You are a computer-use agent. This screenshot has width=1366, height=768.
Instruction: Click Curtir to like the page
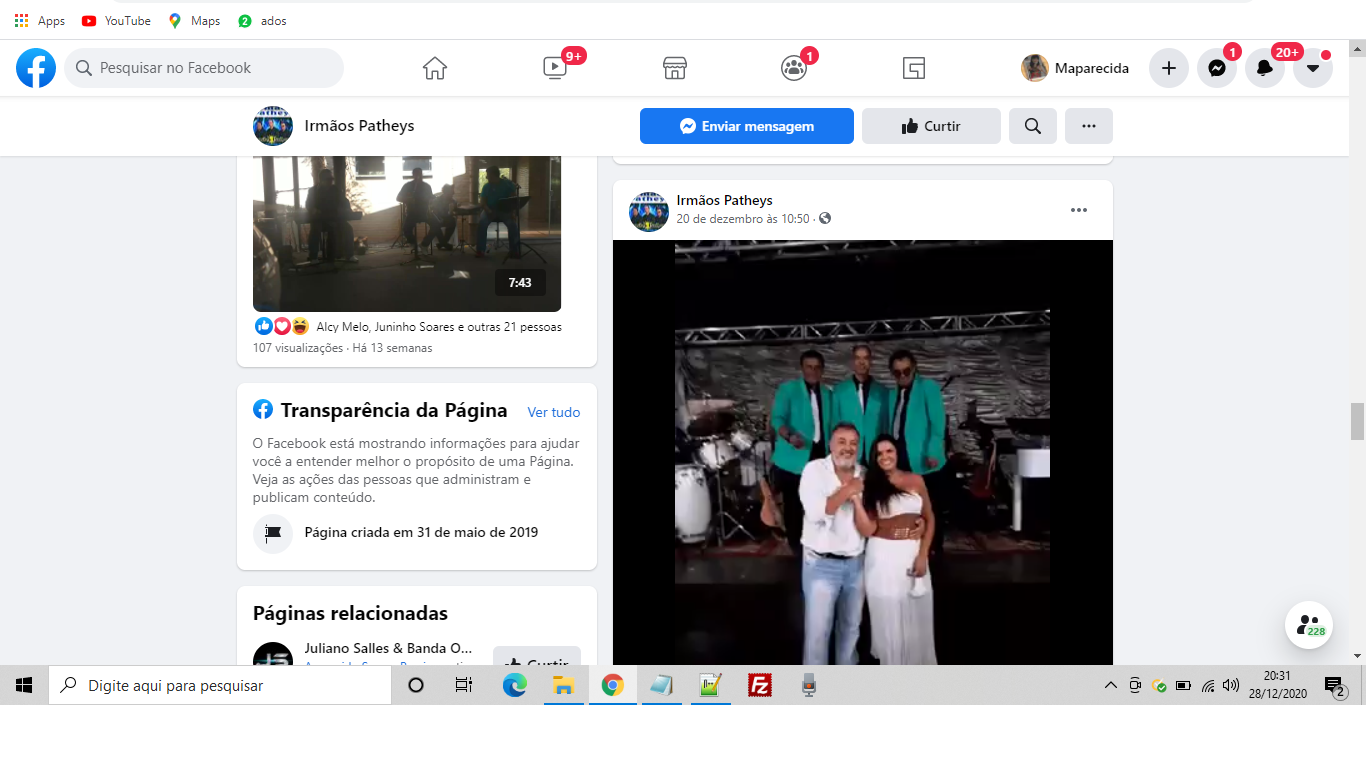click(931, 126)
